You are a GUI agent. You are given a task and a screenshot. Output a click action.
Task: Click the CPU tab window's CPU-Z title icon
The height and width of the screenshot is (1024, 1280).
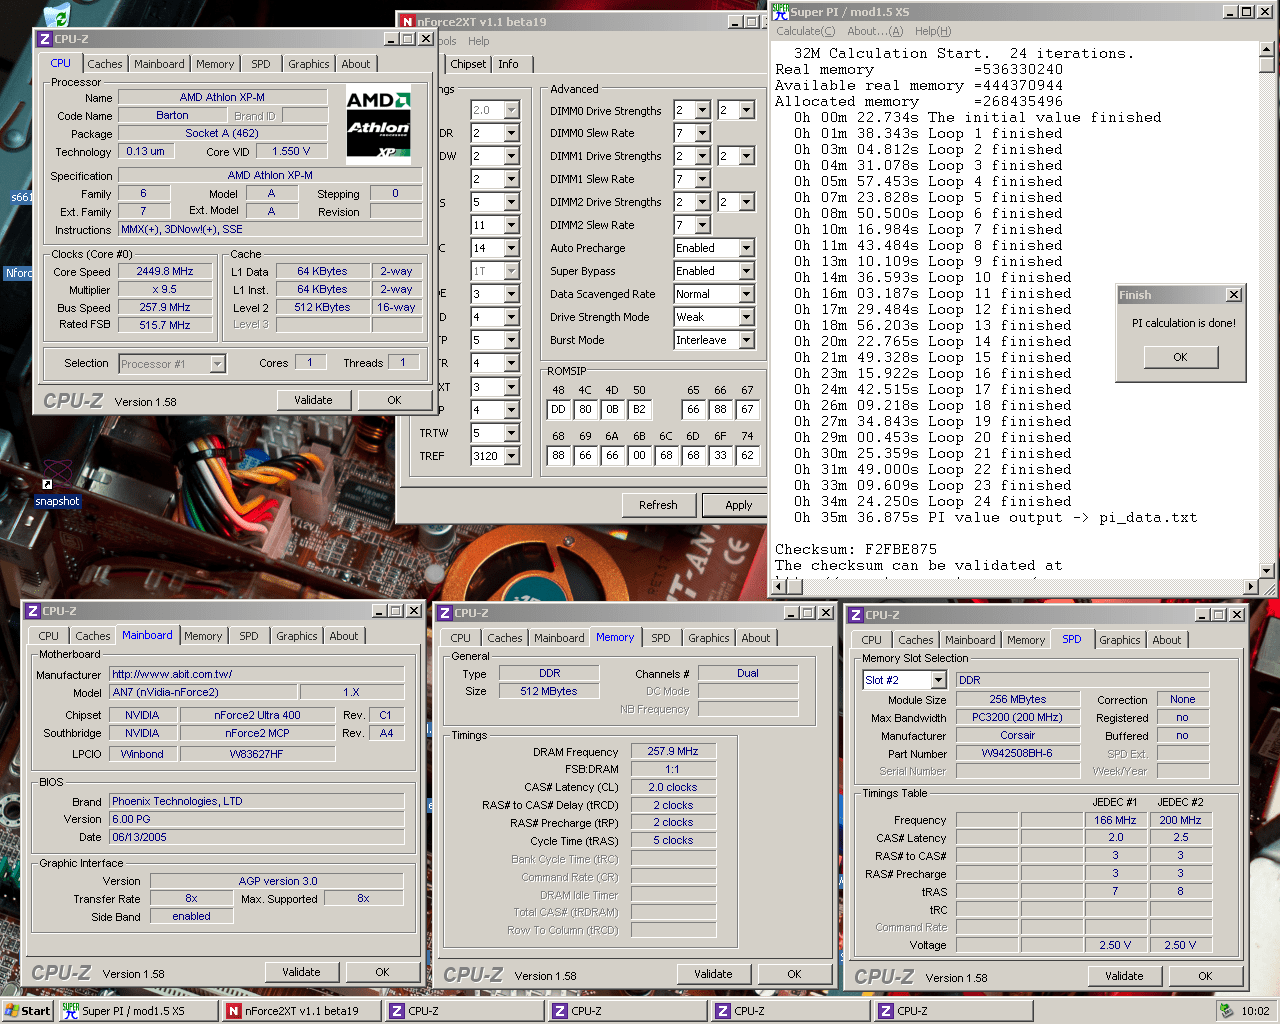44,39
